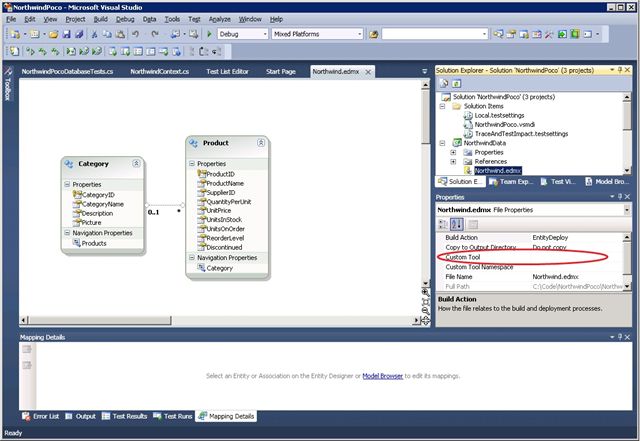
Task: Show properties in categorized view
Action: click(x=443, y=224)
